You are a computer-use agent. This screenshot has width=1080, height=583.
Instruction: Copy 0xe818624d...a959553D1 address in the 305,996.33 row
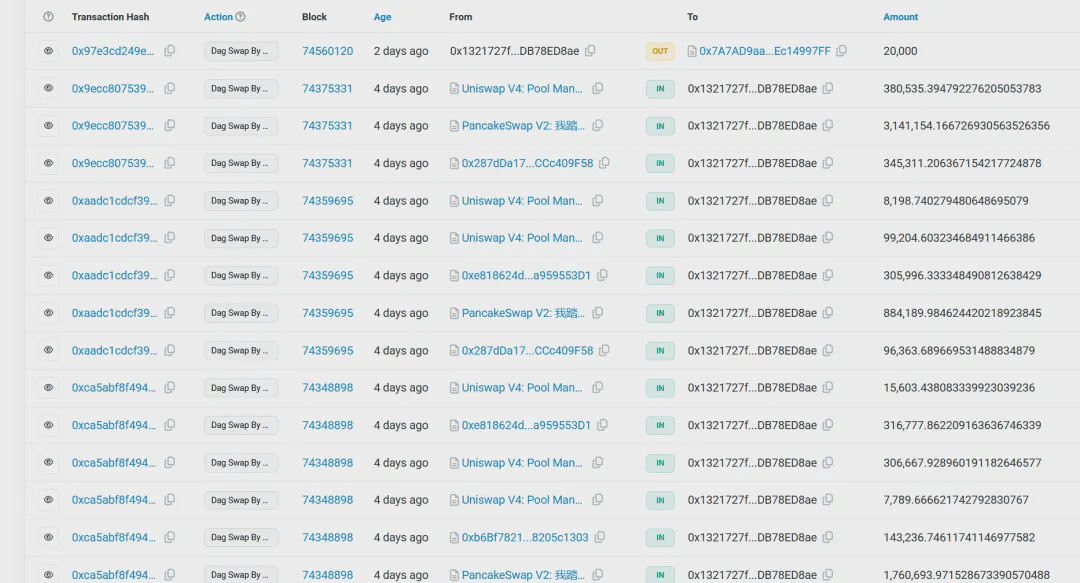(x=602, y=275)
